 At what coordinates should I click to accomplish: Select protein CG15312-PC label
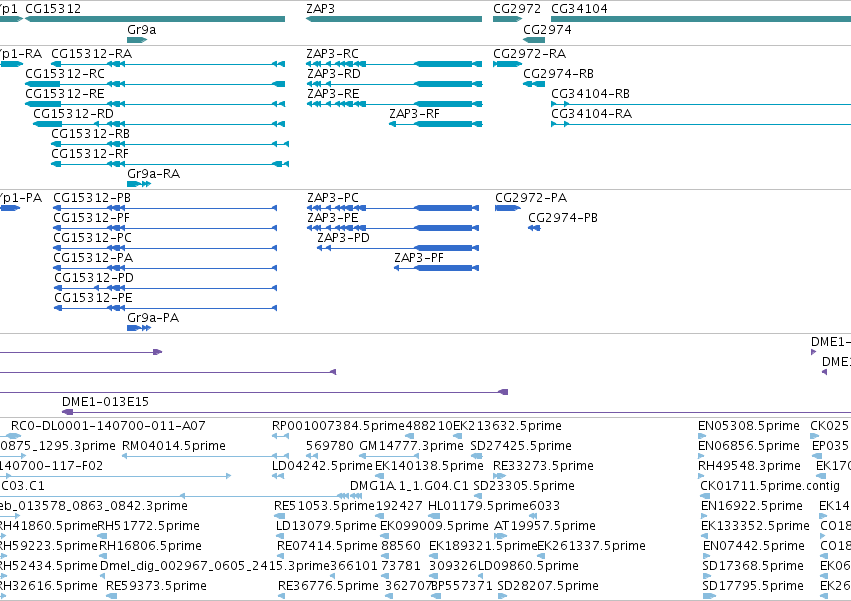[x=92, y=238]
